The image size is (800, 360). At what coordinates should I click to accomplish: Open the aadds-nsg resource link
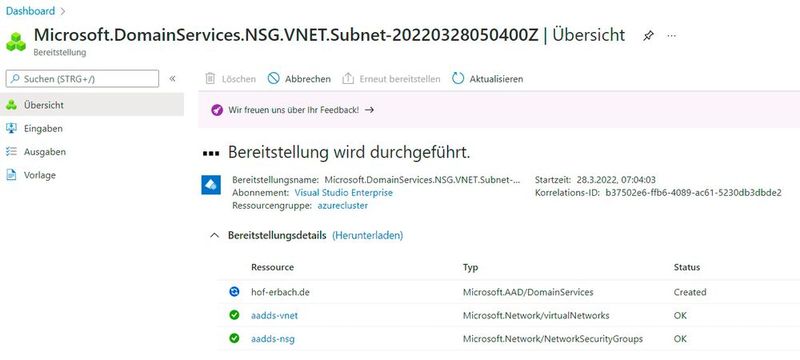tap(273, 339)
